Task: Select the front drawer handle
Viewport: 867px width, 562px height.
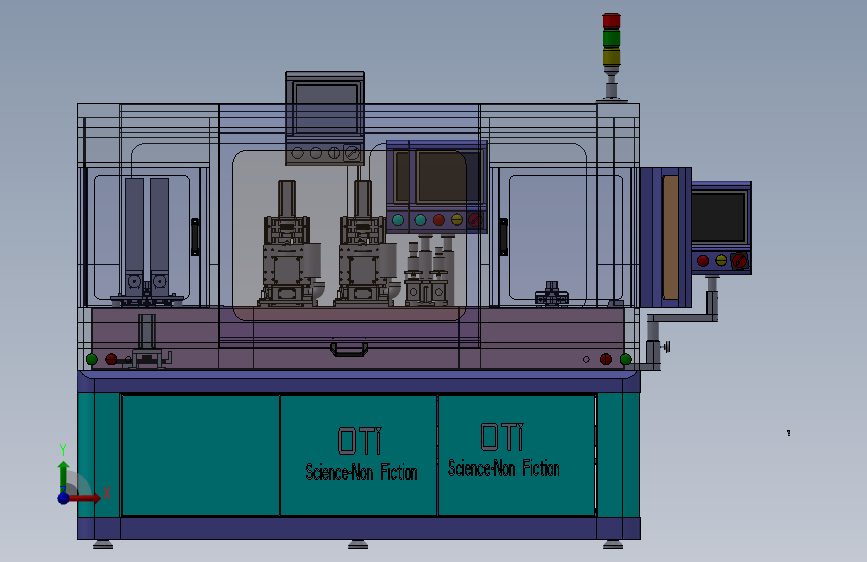Action: coord(349,350)
